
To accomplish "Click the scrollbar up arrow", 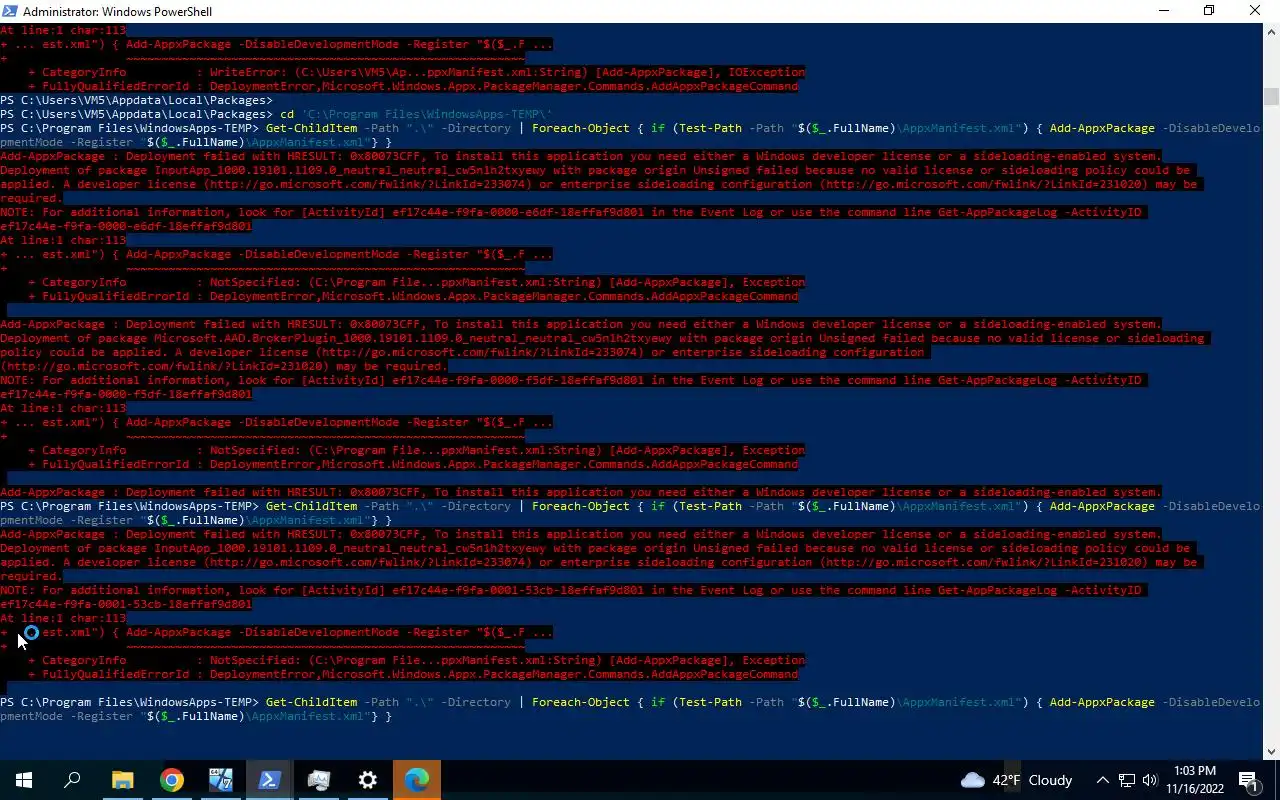I will click(x=1271, y=31).
